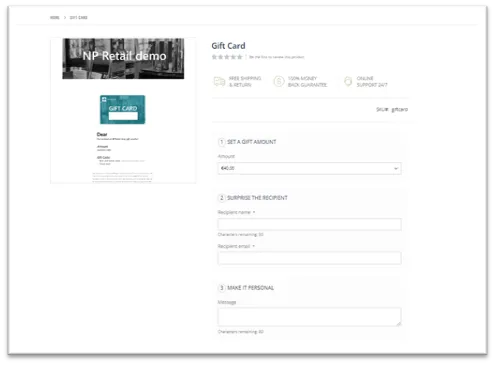Click the SKU giftcard value
This screenshot has width=495, height=365.
399,109
